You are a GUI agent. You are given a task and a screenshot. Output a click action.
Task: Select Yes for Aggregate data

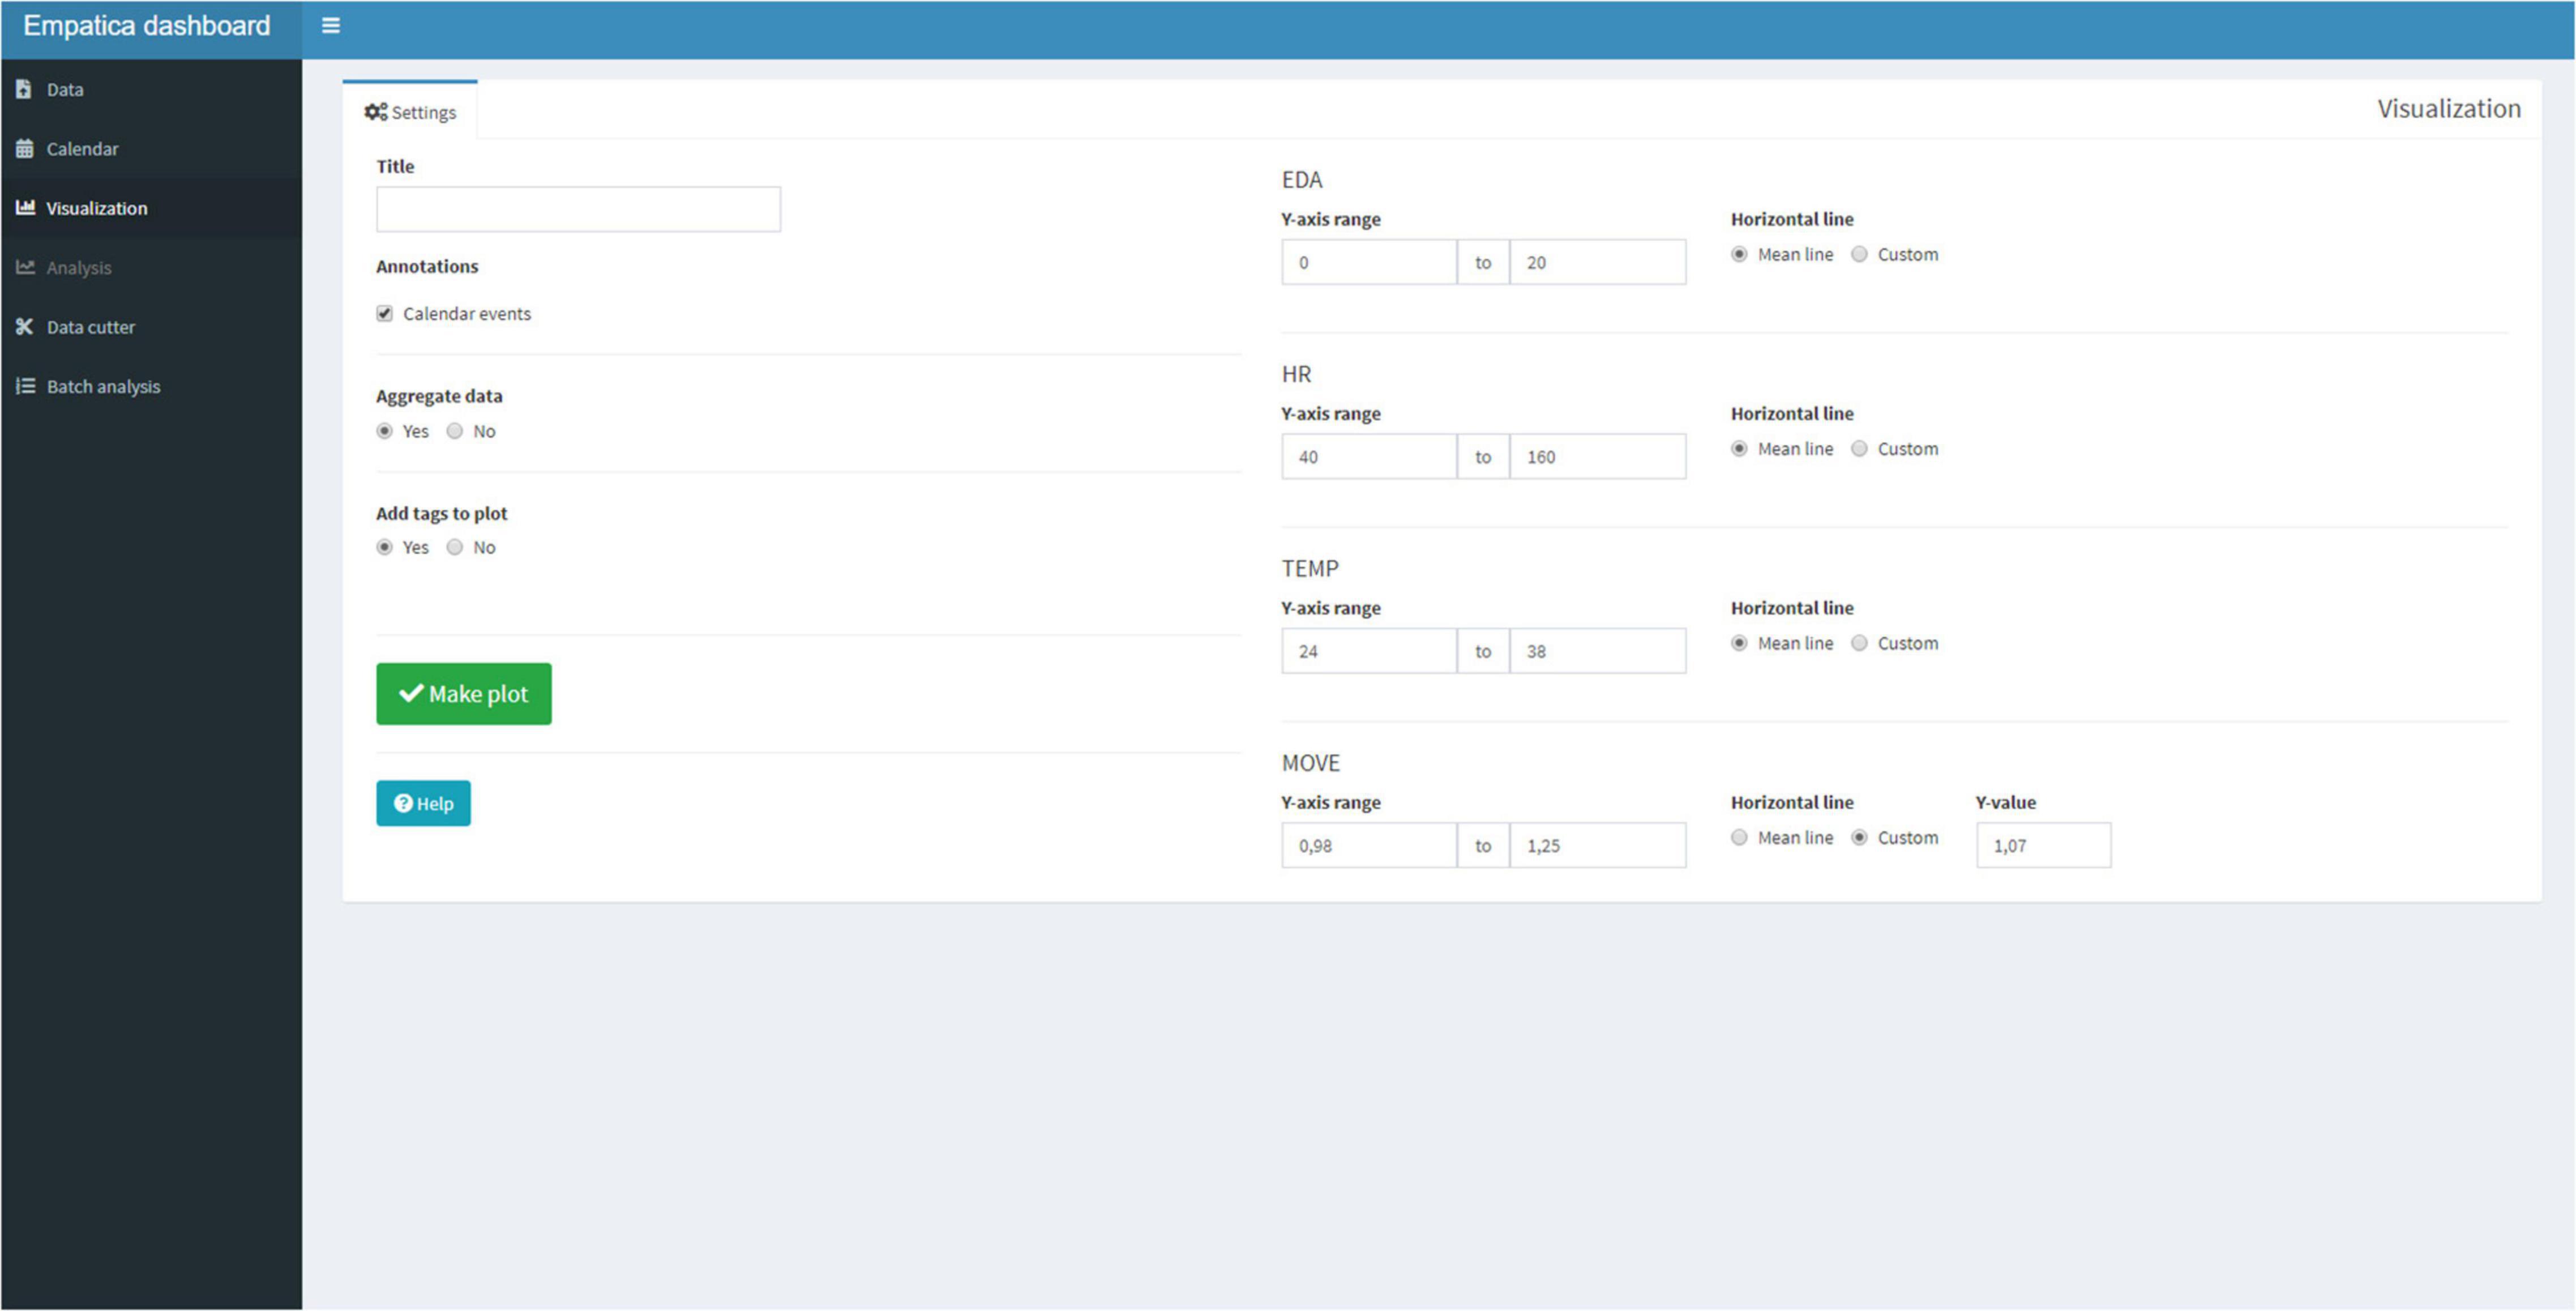pyautogui.click(x=385, y=431)
